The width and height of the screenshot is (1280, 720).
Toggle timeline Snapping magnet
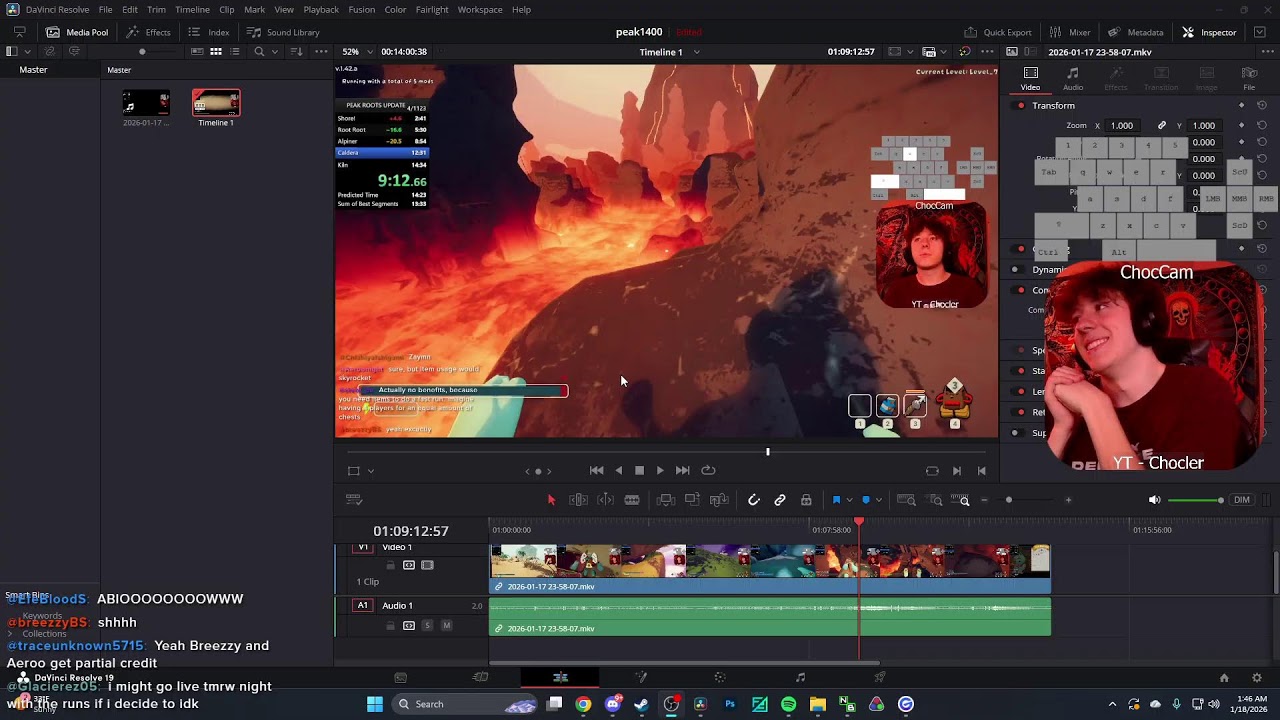coord(754,500)
